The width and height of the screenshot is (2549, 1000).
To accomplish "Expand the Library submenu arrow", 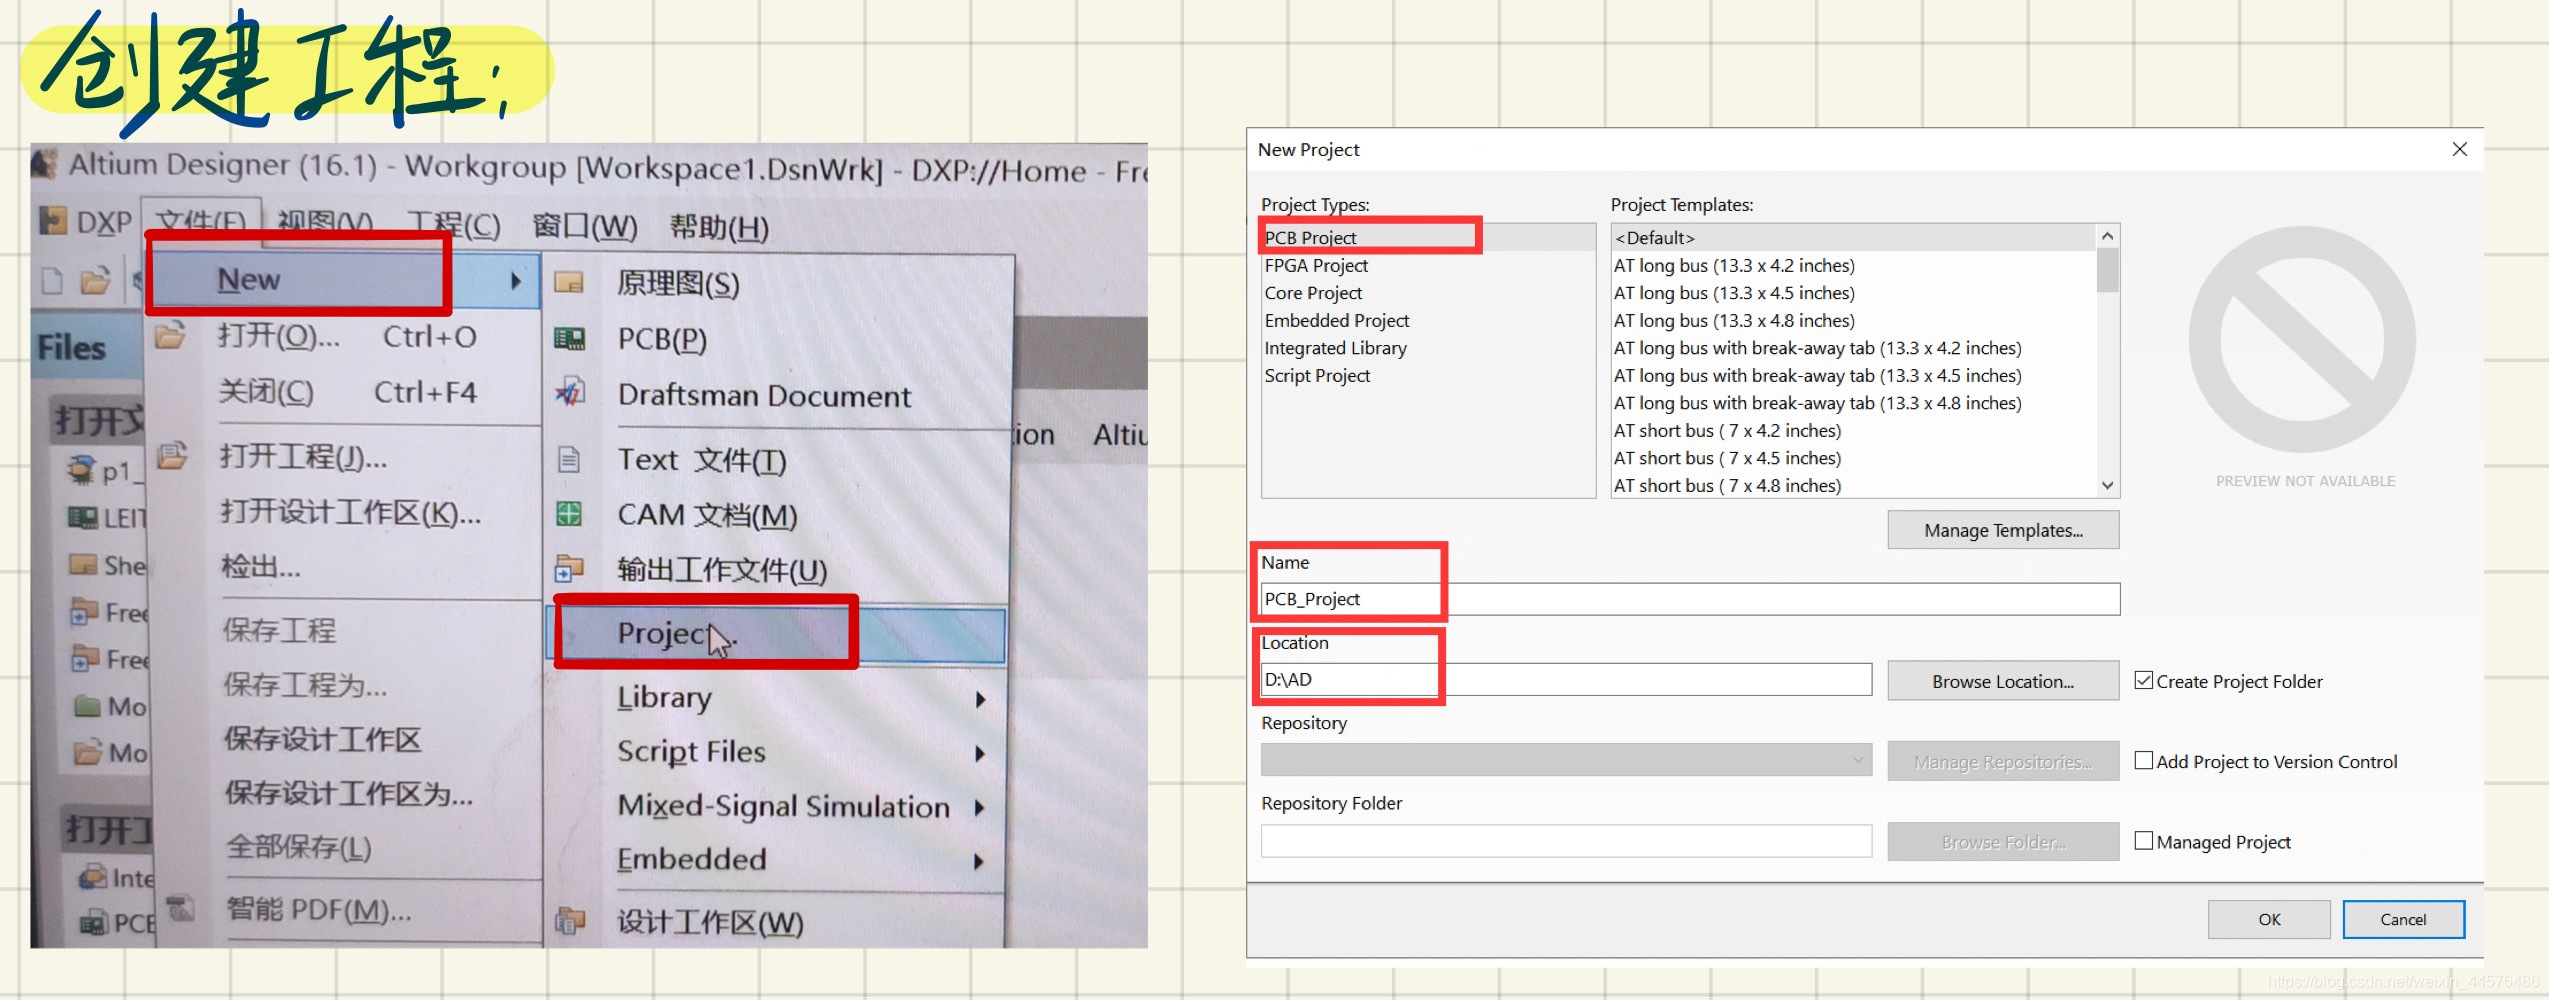I will click(981, 700).
